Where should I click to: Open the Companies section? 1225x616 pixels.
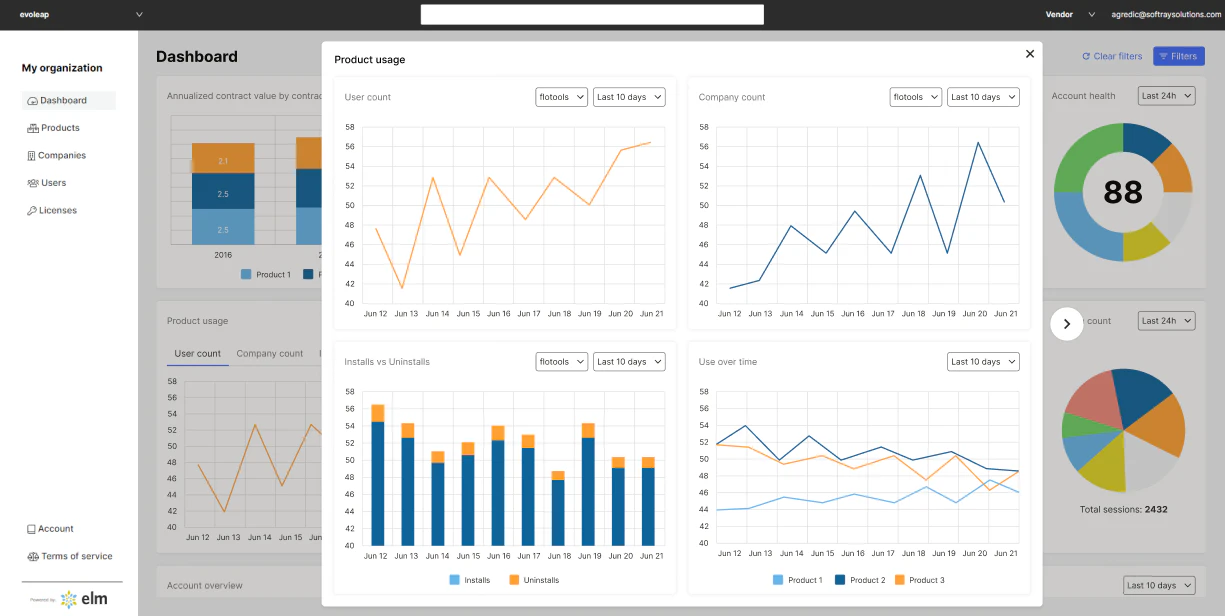[64, 155]
